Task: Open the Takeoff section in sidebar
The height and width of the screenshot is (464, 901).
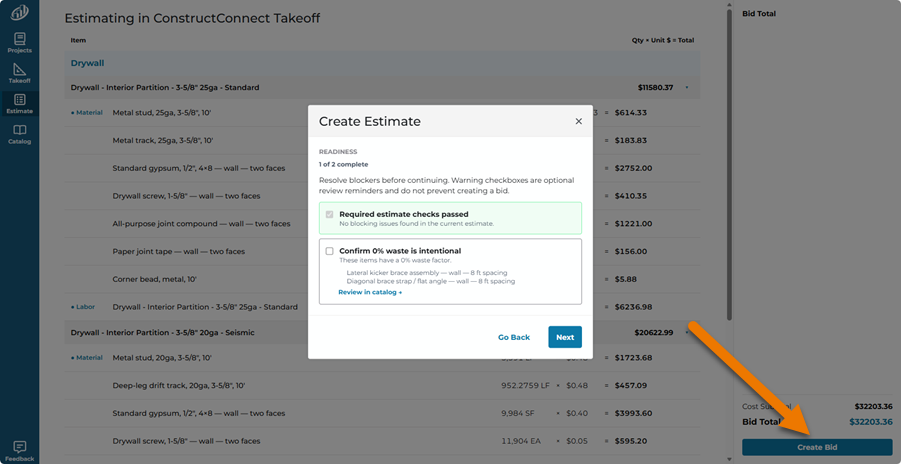Action: tap(20, 74)
